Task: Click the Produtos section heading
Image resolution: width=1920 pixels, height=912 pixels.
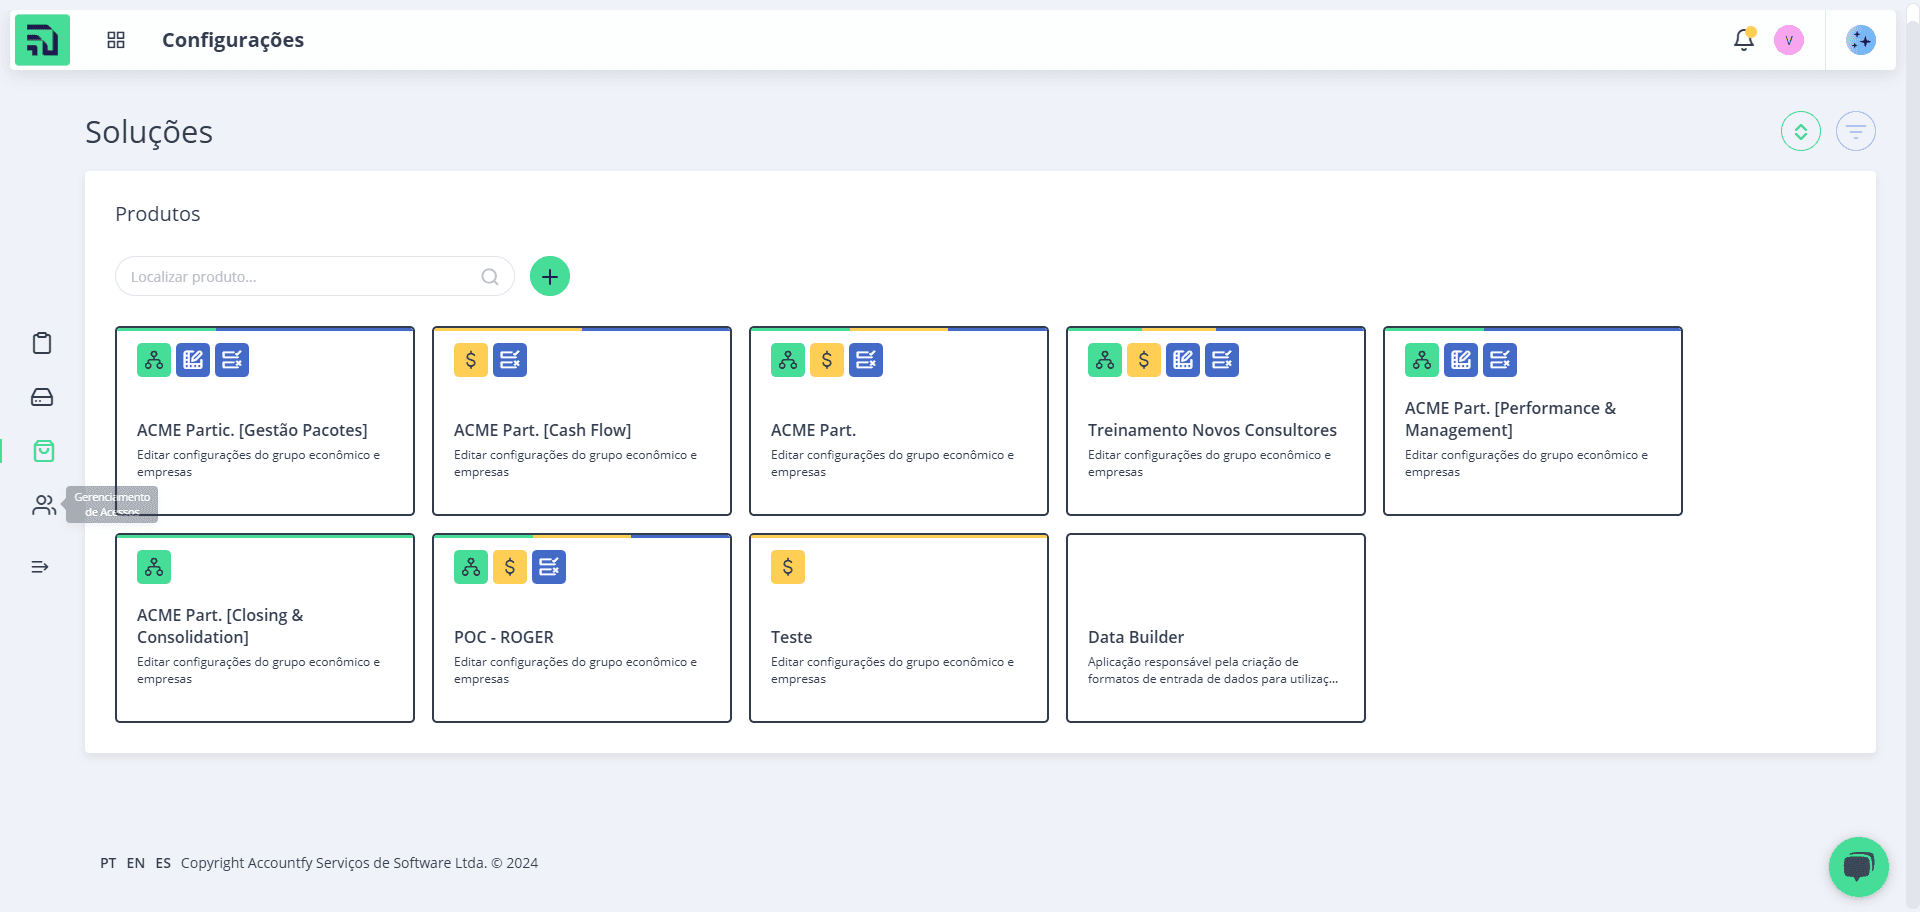Action: tap(158, 214)
